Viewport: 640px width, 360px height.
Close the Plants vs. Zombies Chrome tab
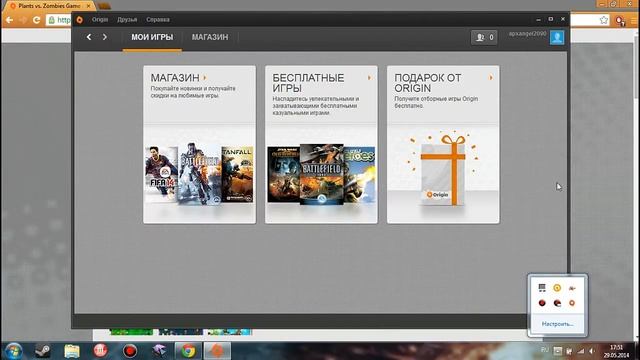click(x=88, y=6)
